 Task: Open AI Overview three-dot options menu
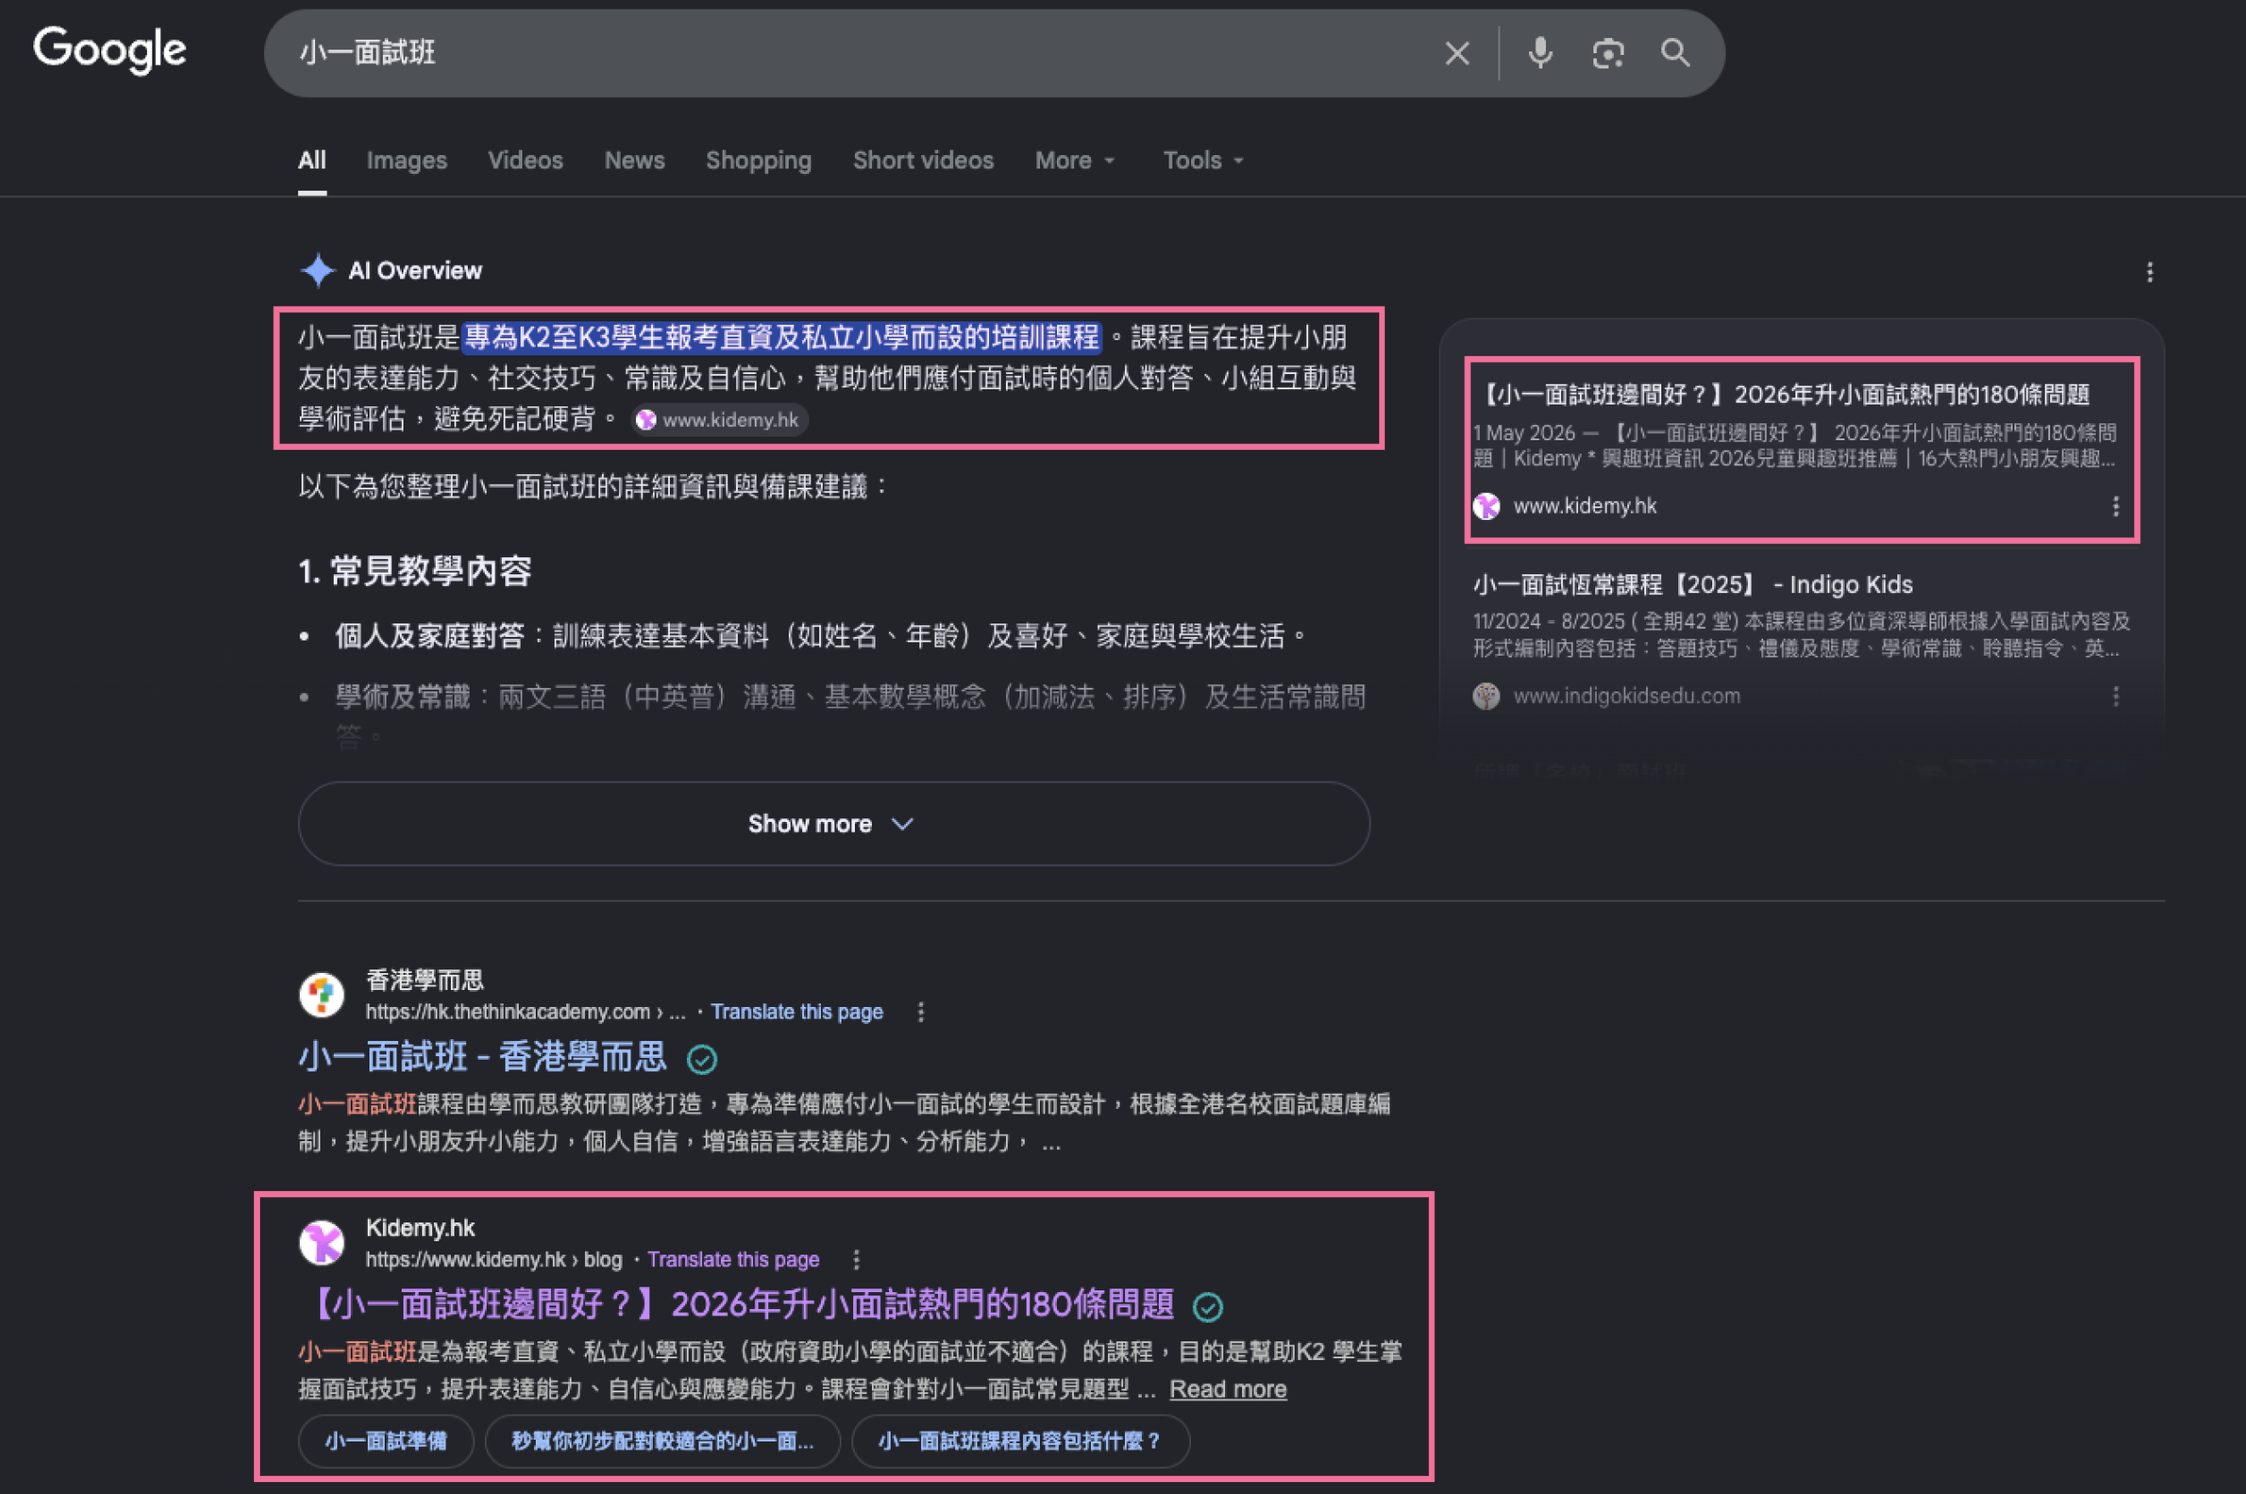pos(2149,272)
